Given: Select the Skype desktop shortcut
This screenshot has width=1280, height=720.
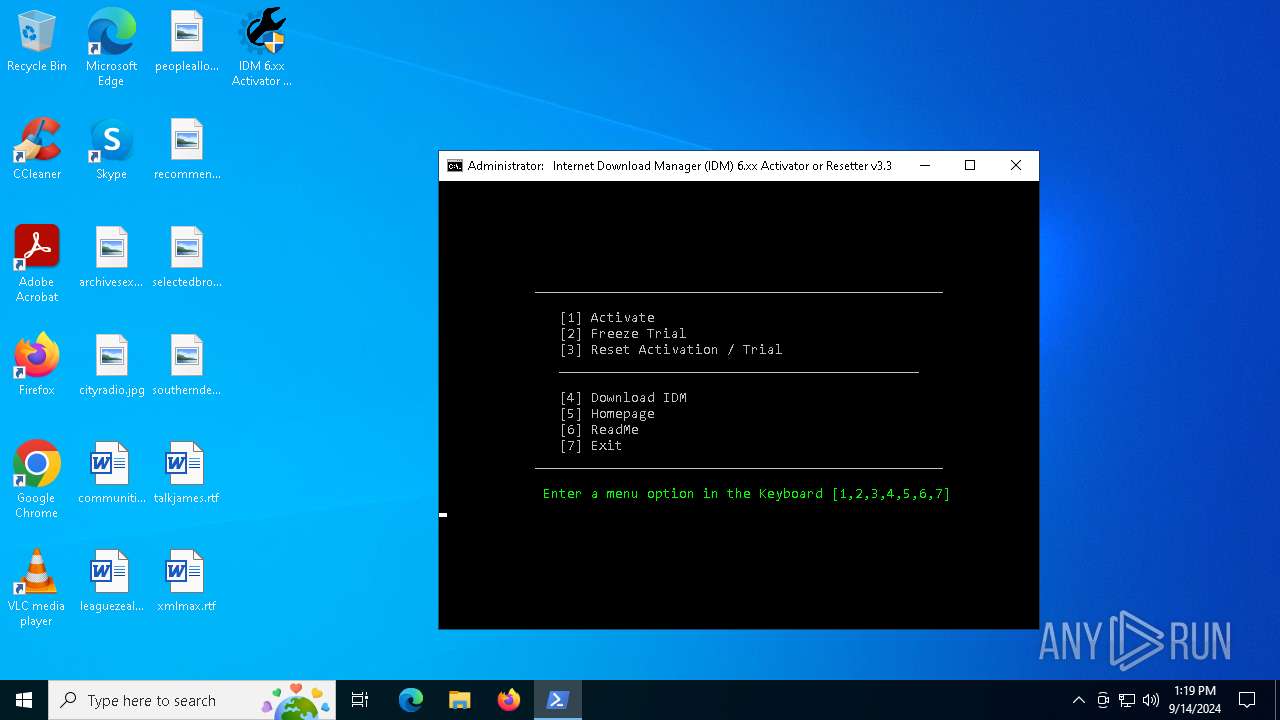Looking at the screenshot, I should (111, 150).
